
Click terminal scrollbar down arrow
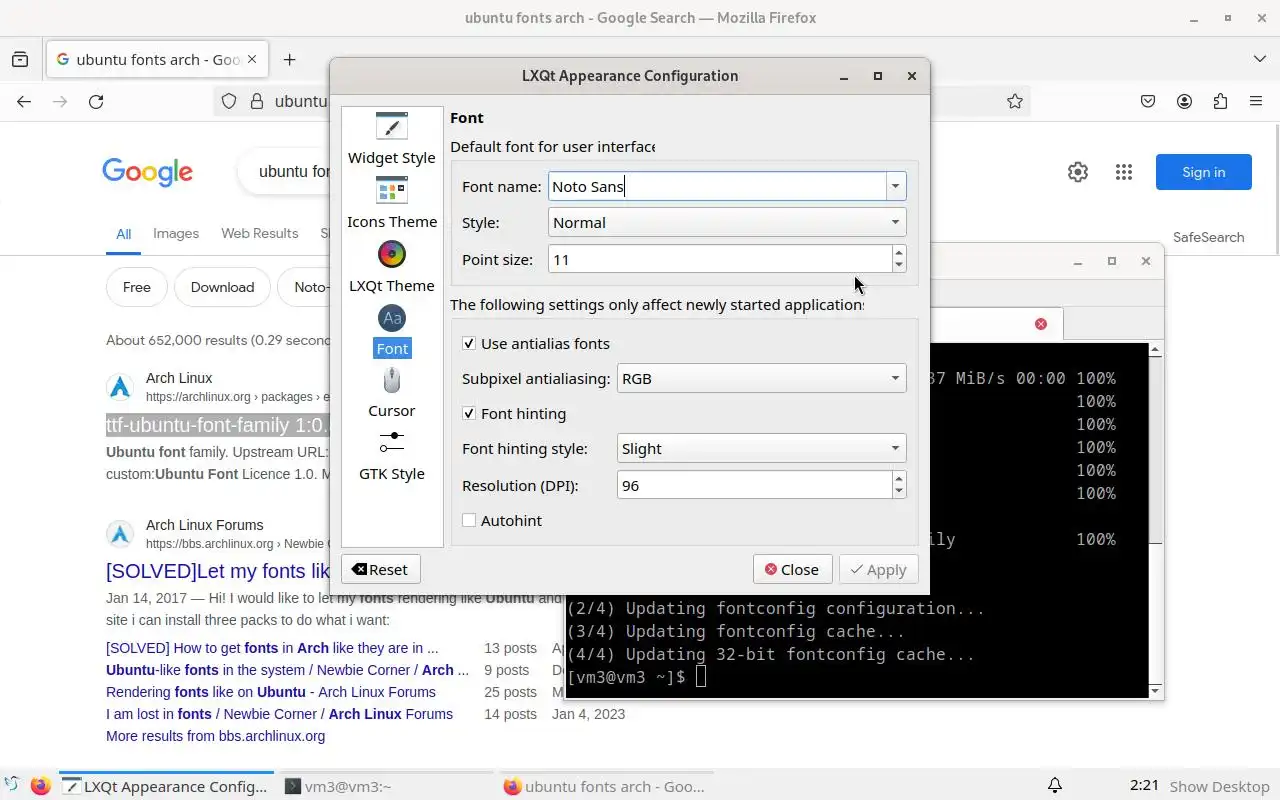point(1156,690)
